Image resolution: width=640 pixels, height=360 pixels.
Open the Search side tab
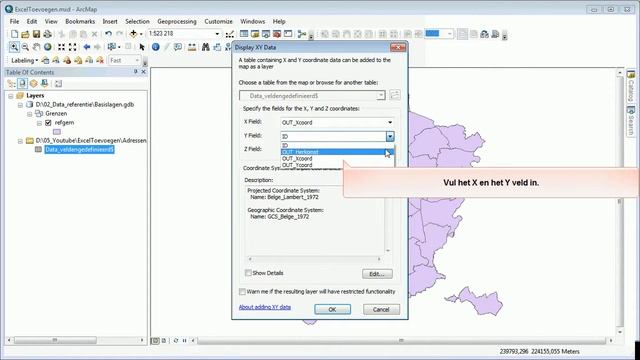pos(631,121)
